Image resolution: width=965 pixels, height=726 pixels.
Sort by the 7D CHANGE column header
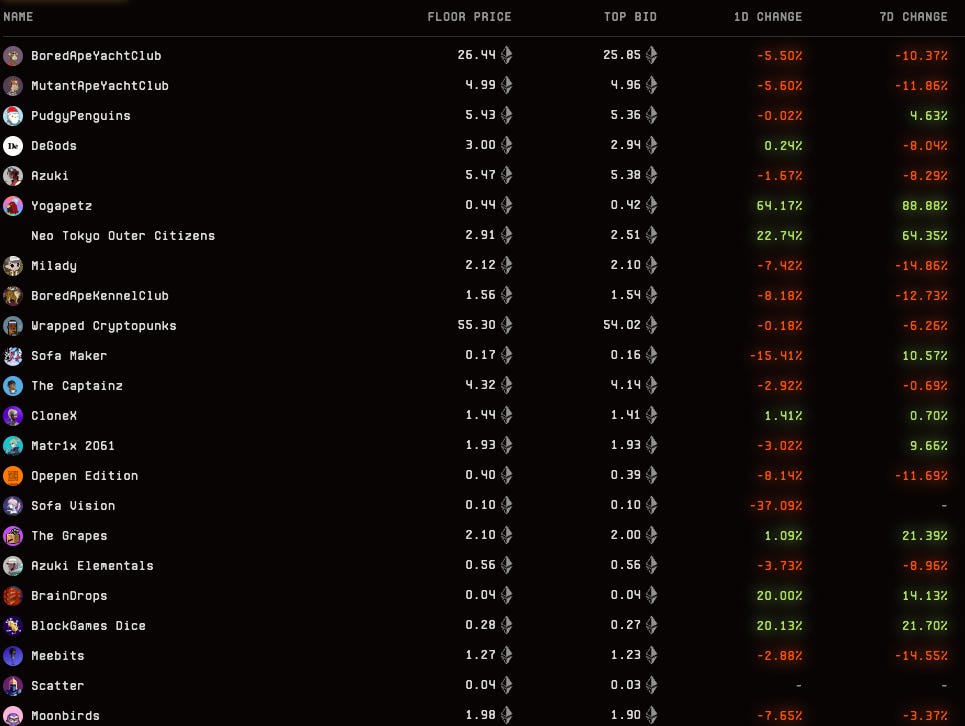pos(913,17)
